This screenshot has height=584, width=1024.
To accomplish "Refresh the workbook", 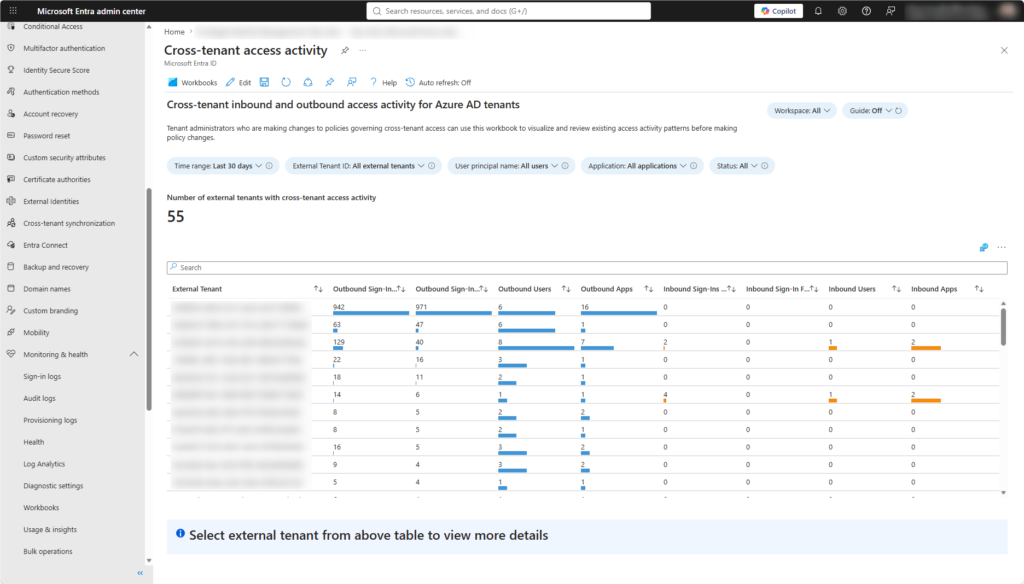I will click(286, 82).
